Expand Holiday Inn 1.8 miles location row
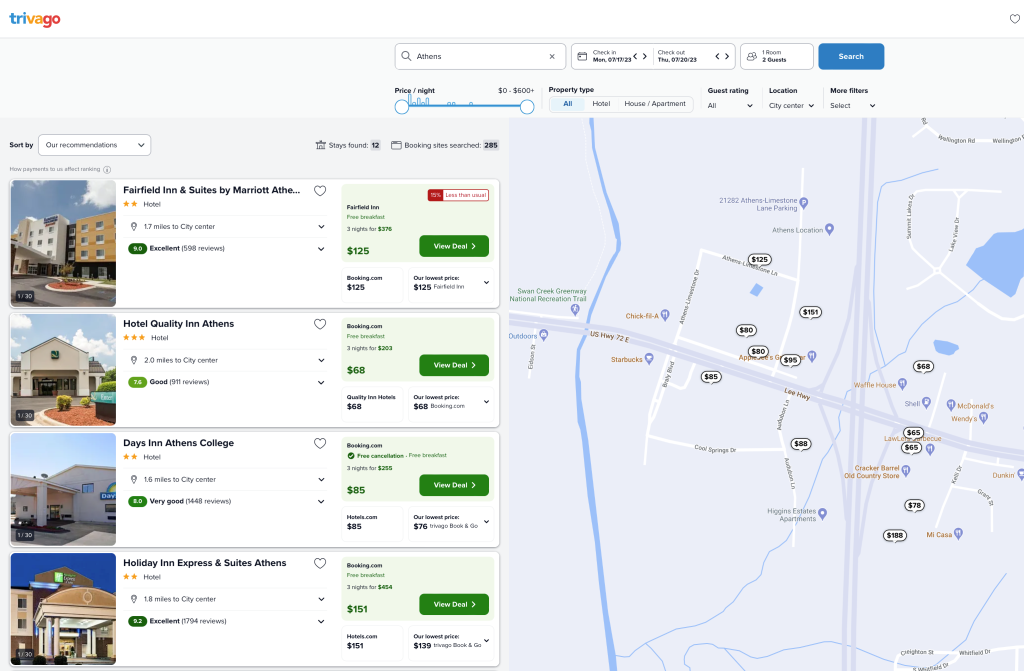Viewport: 1024px width, 671px height. tap(226, 599)
